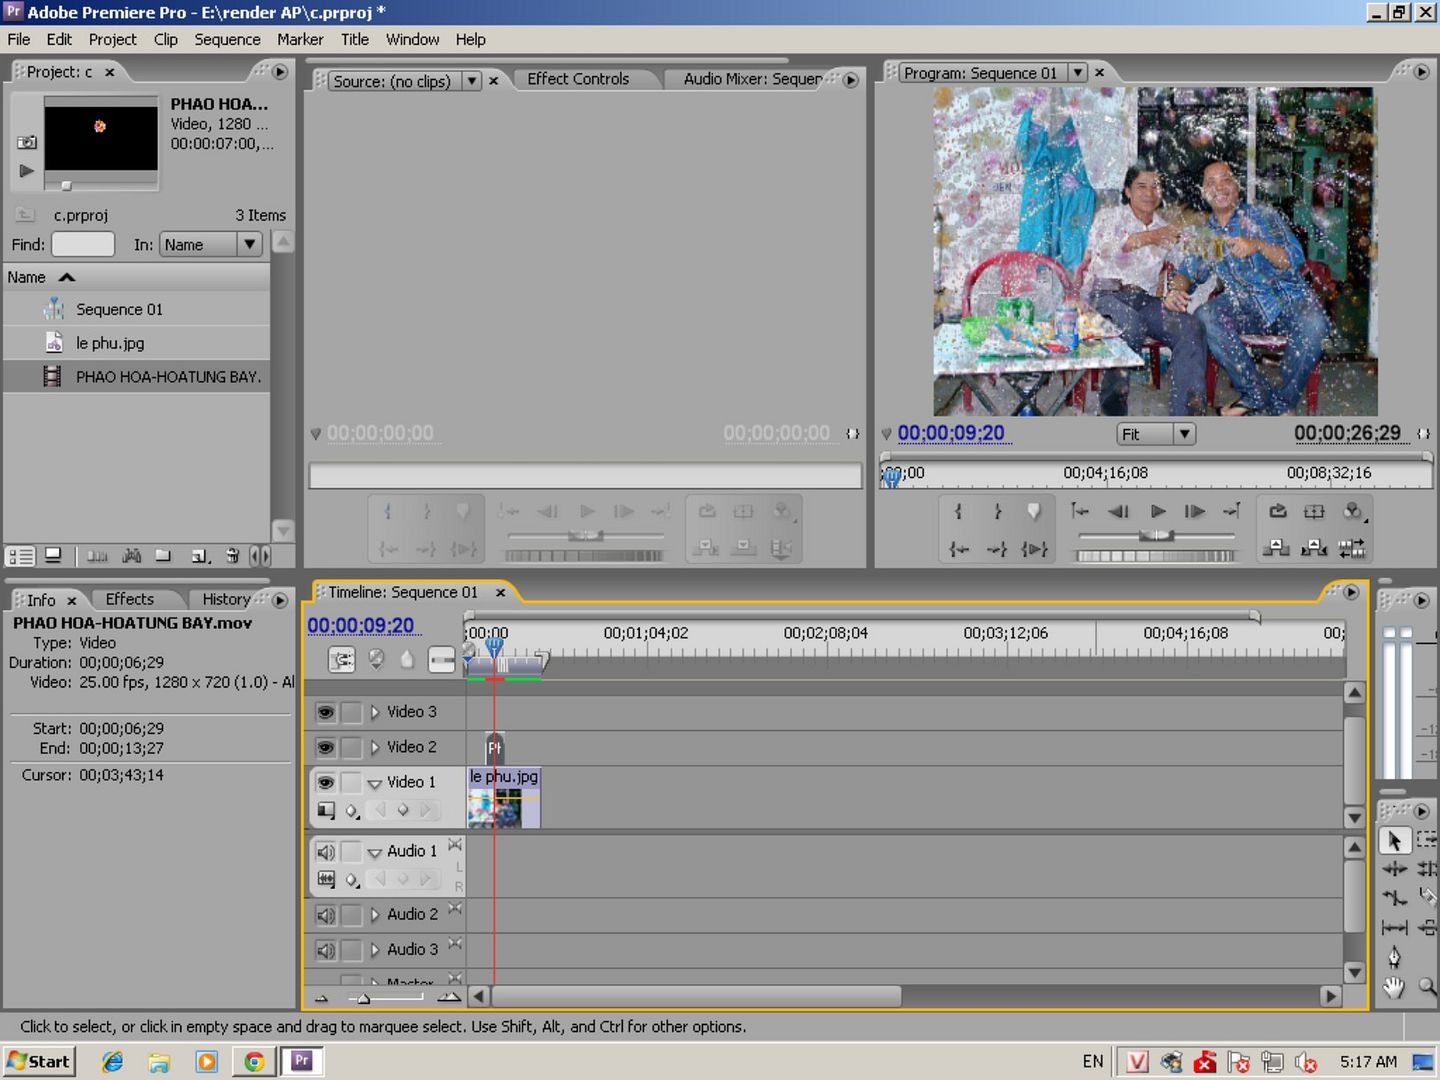Expand the Audio 3 track
This screenshot has height=1080, width=1440.
375,950
